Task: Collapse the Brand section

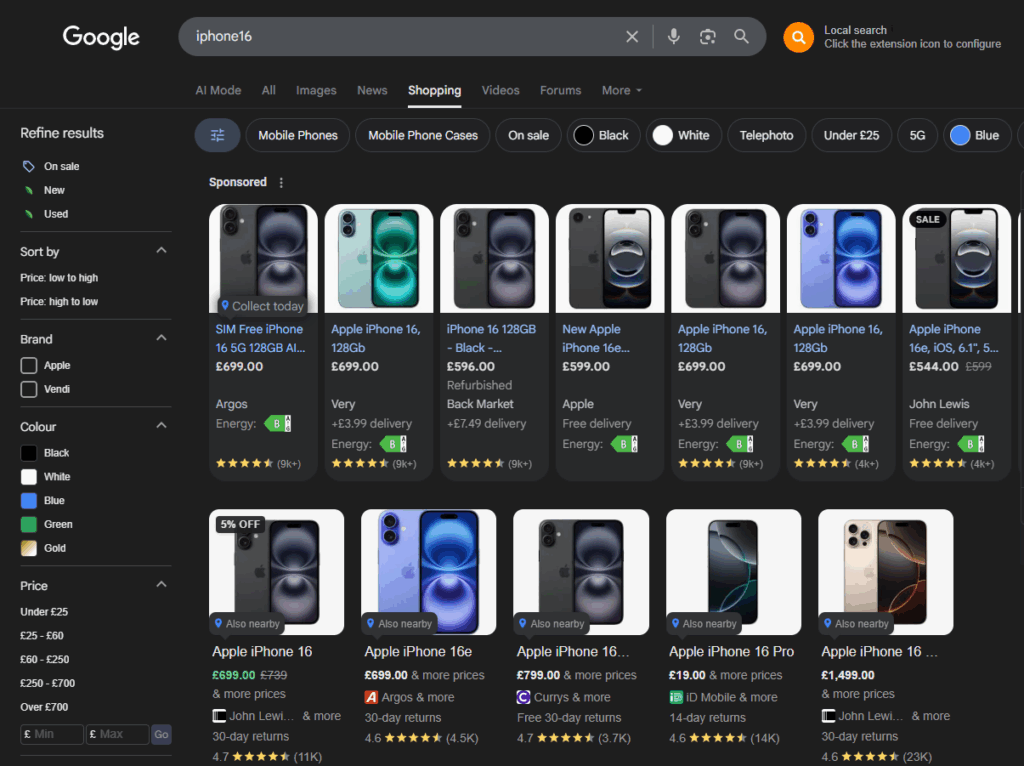Action: point(161,339)
